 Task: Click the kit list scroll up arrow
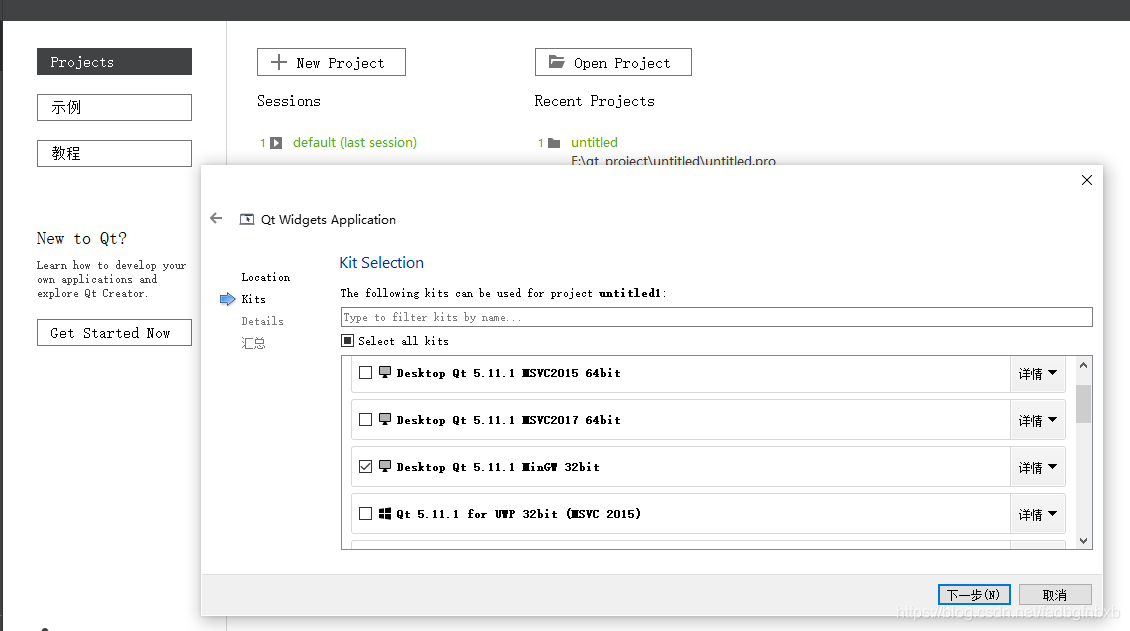pyautogui.click(x=1083, y=365)
